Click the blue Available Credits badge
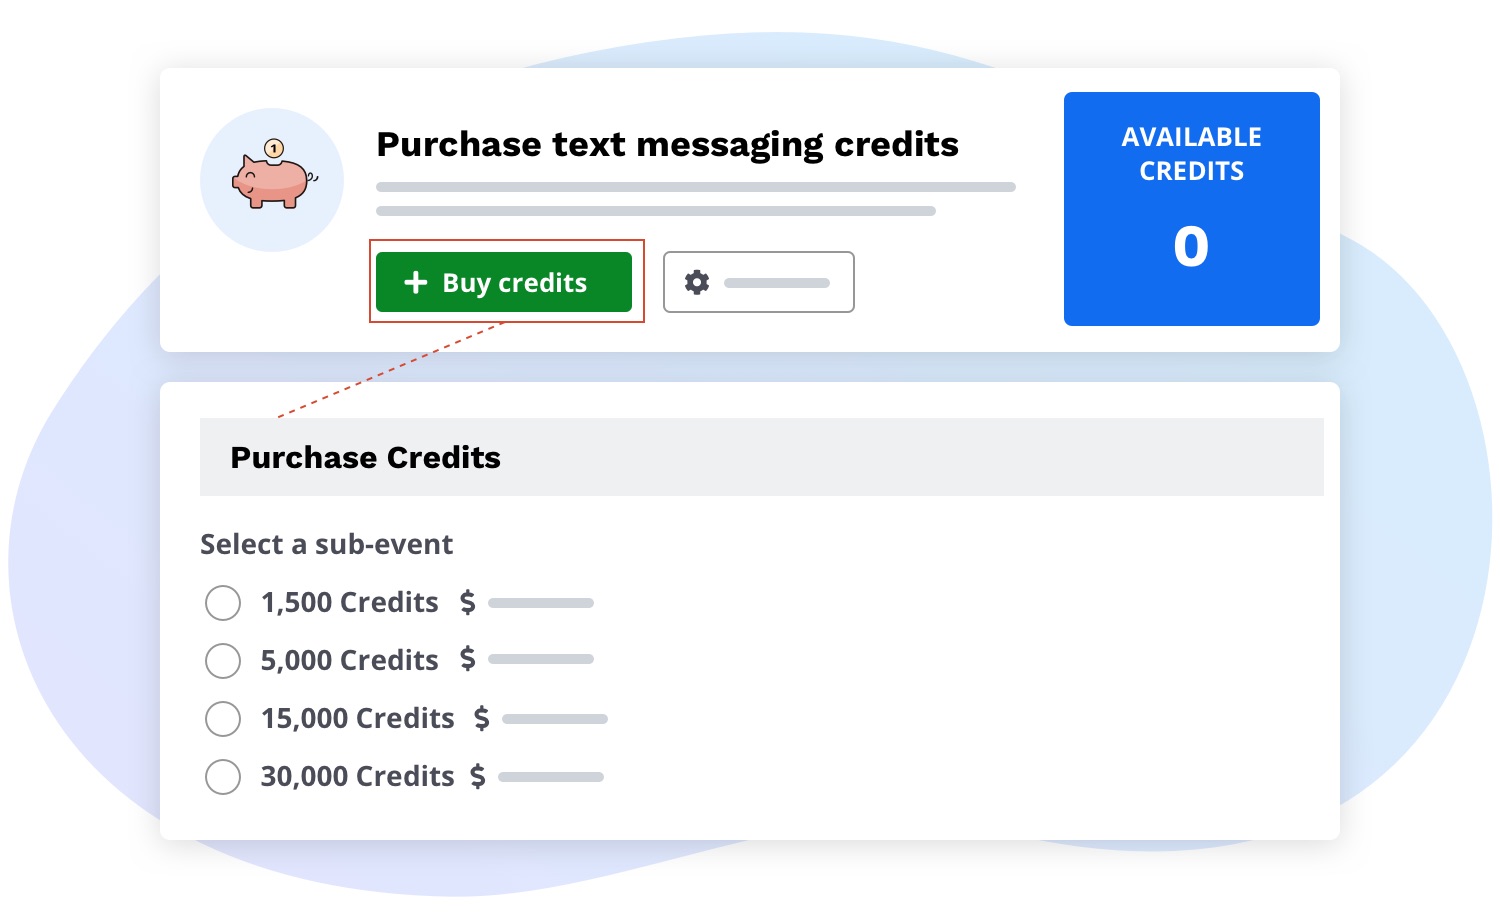Viewport: 1500px width, 916px height. point(1191,208)
